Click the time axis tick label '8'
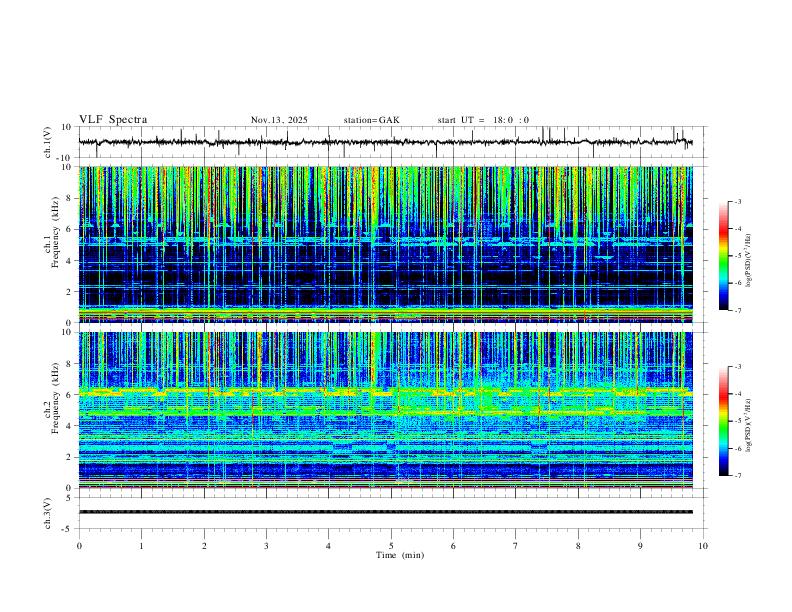This screenshot has width=792, height=612. pyautogui.click(x=578, y=546)
